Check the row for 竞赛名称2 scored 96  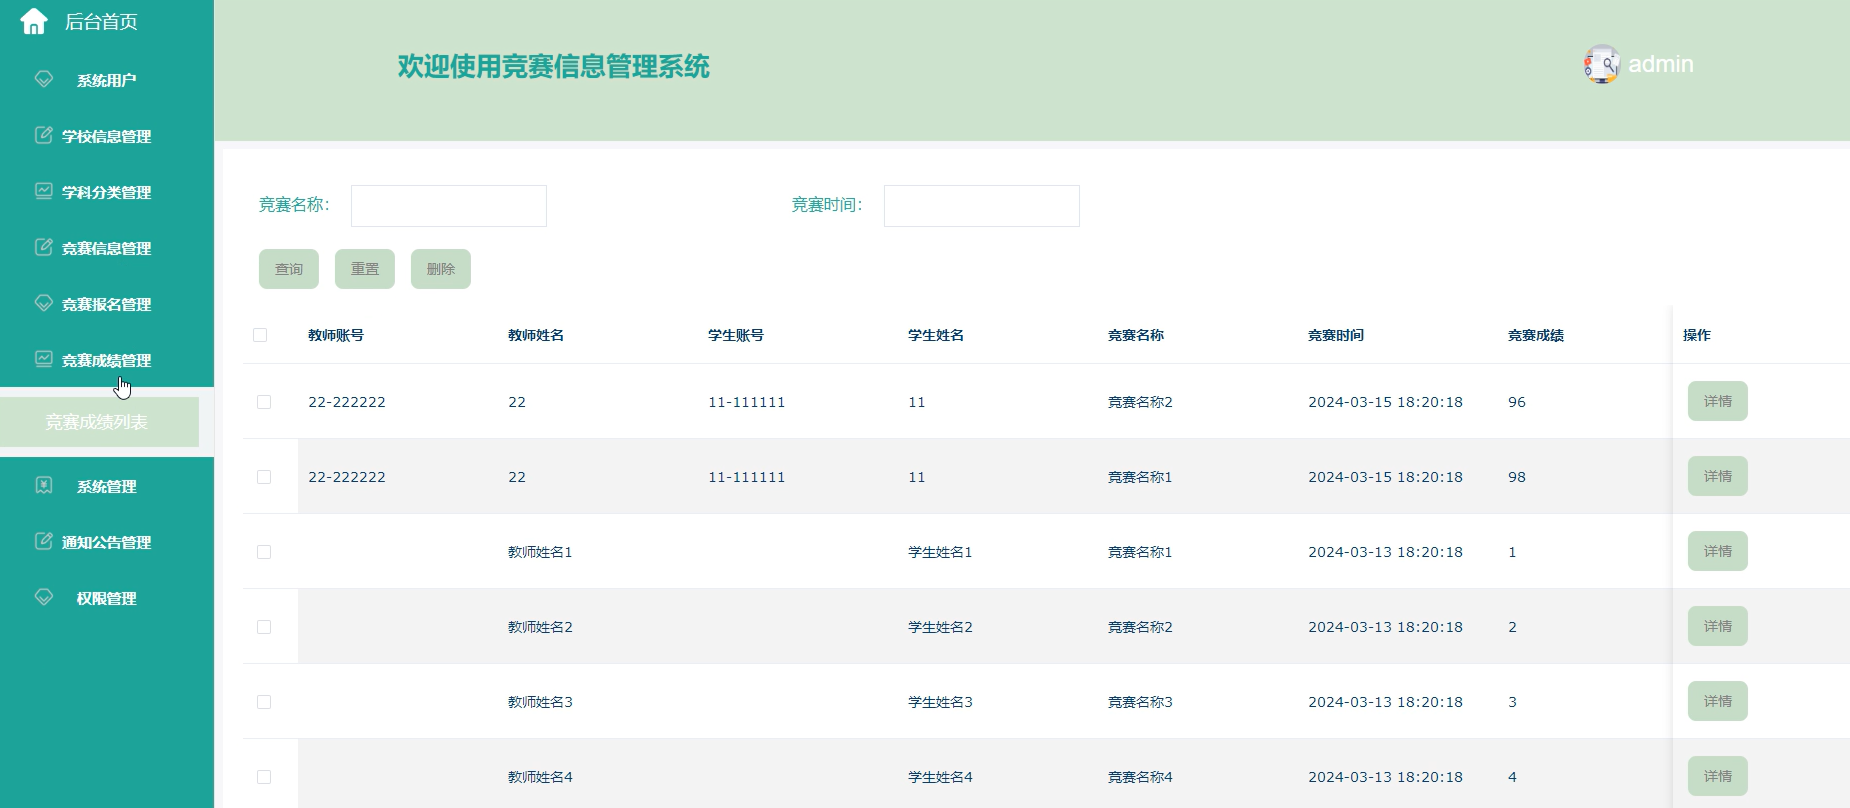[x=264, y=402]
